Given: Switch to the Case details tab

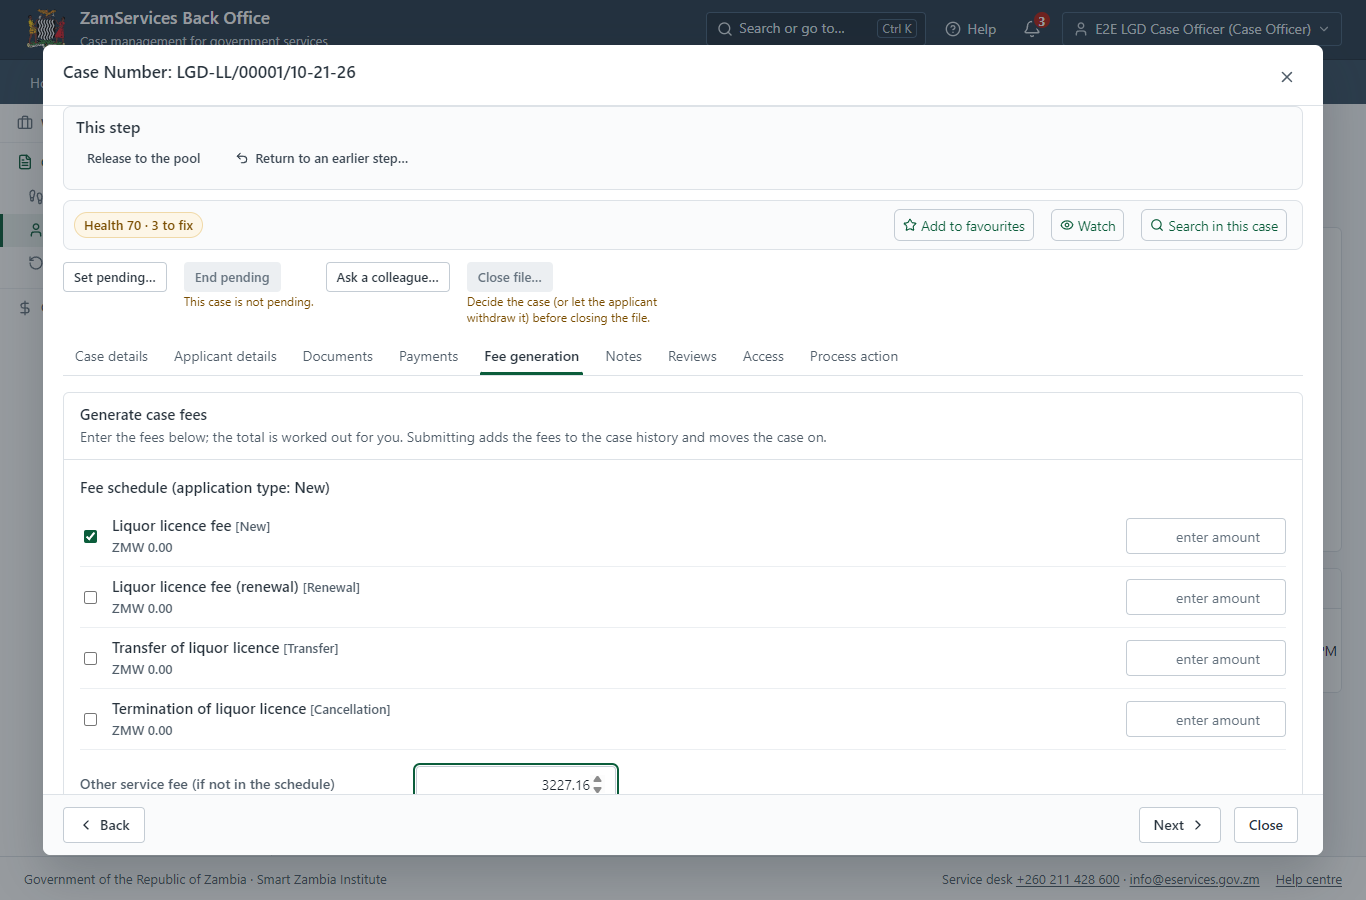Looking at the screenshot, I should [x=111, y=356].
